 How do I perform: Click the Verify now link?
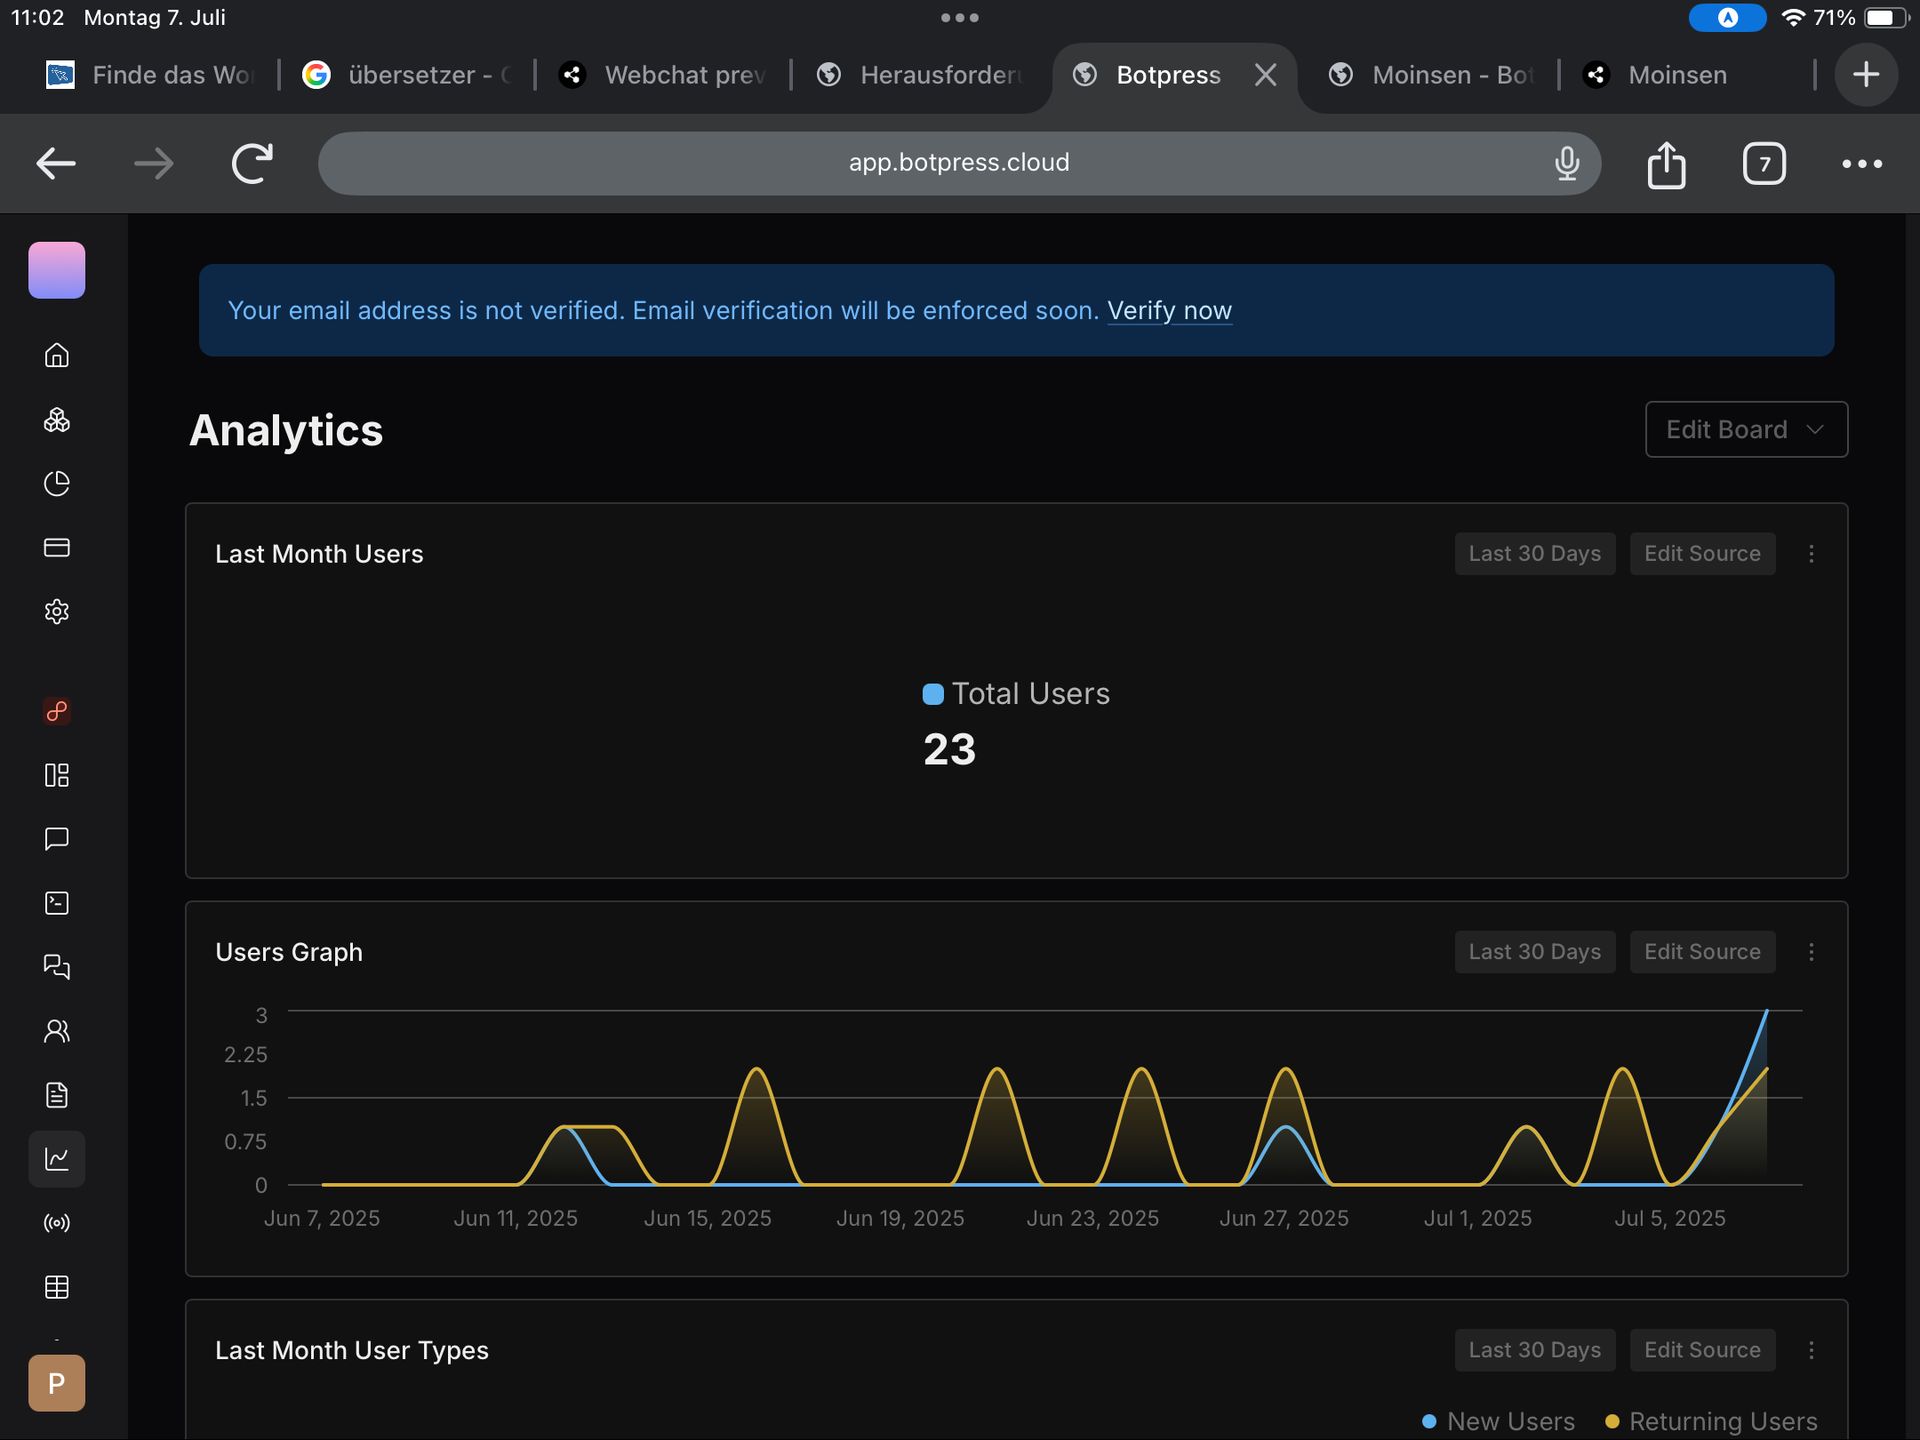pyautogui.click(x=1169, y=311)
